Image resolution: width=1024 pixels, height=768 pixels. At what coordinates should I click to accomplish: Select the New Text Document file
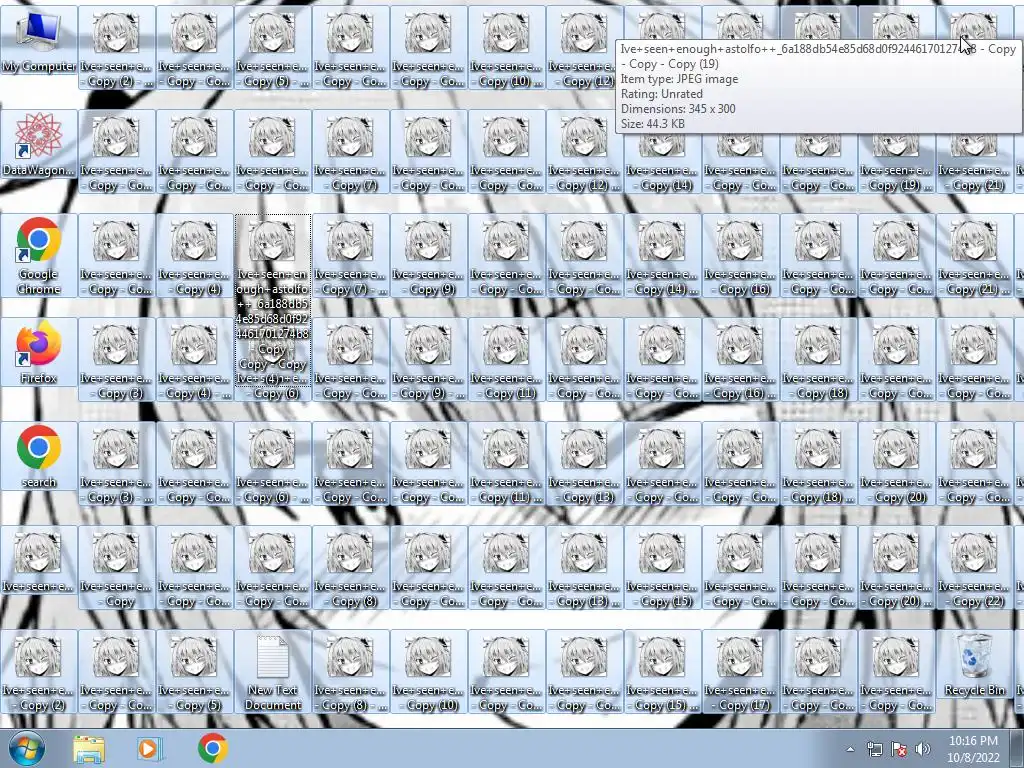(272, 671)
